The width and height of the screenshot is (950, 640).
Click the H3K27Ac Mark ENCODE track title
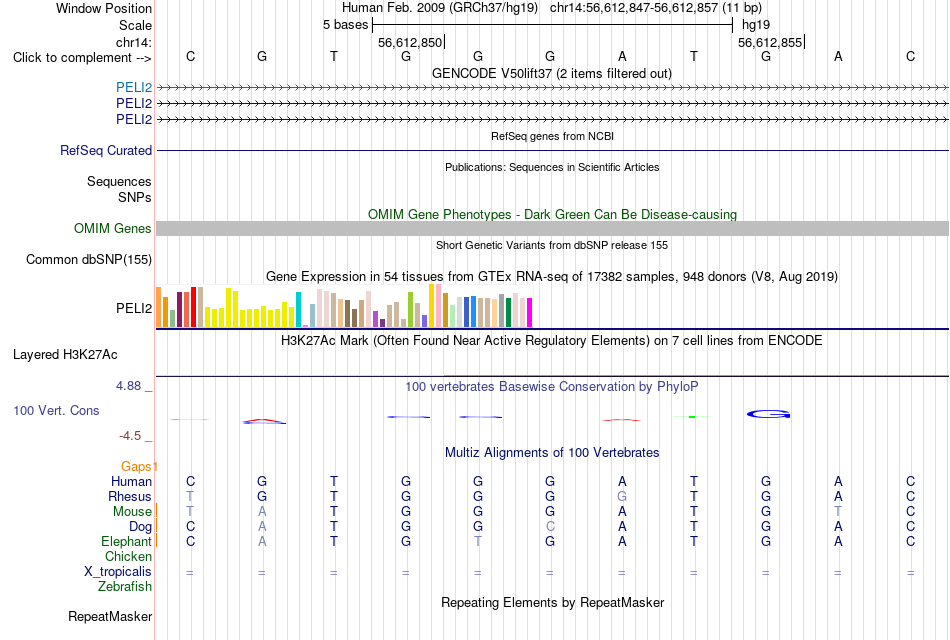pos(552,341)
